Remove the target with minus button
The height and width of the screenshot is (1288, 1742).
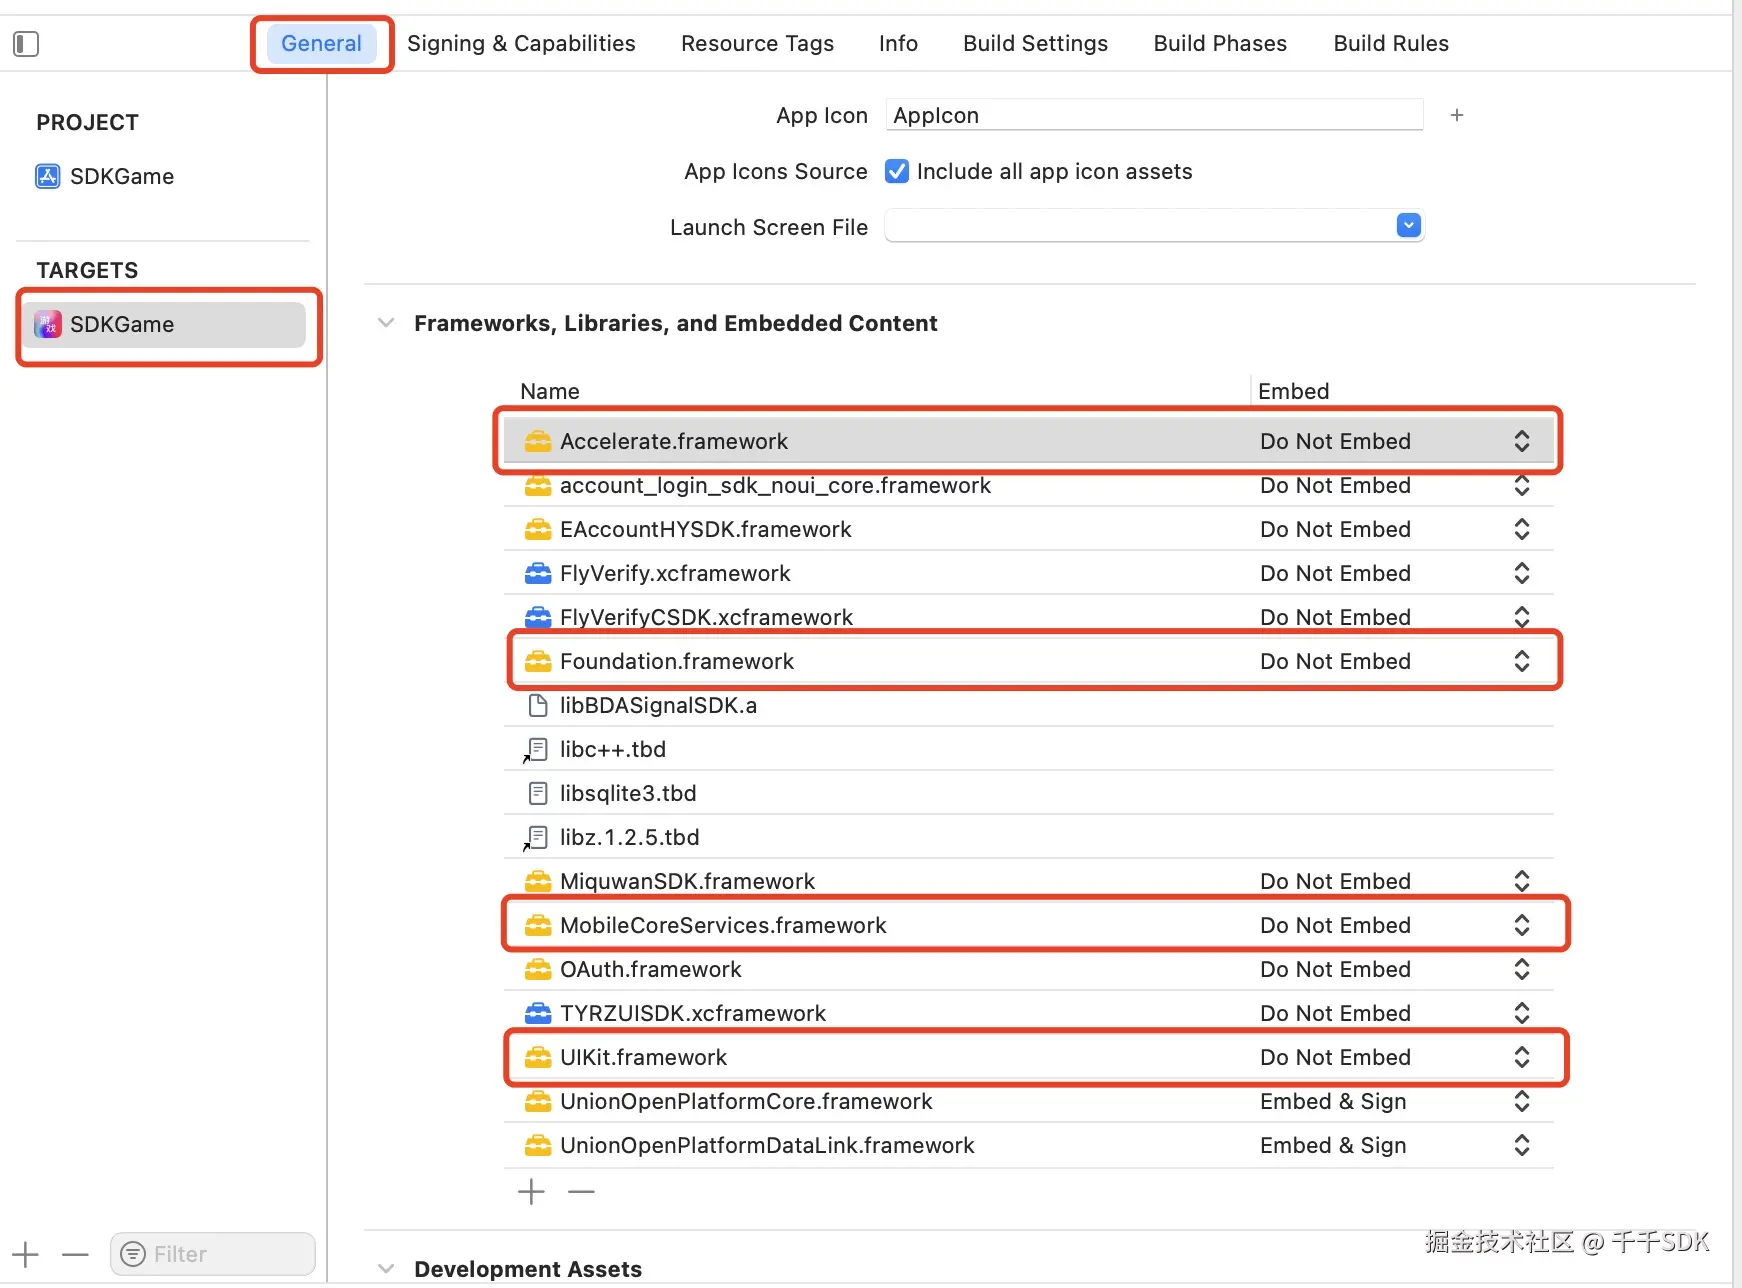tap(75, 1254)
